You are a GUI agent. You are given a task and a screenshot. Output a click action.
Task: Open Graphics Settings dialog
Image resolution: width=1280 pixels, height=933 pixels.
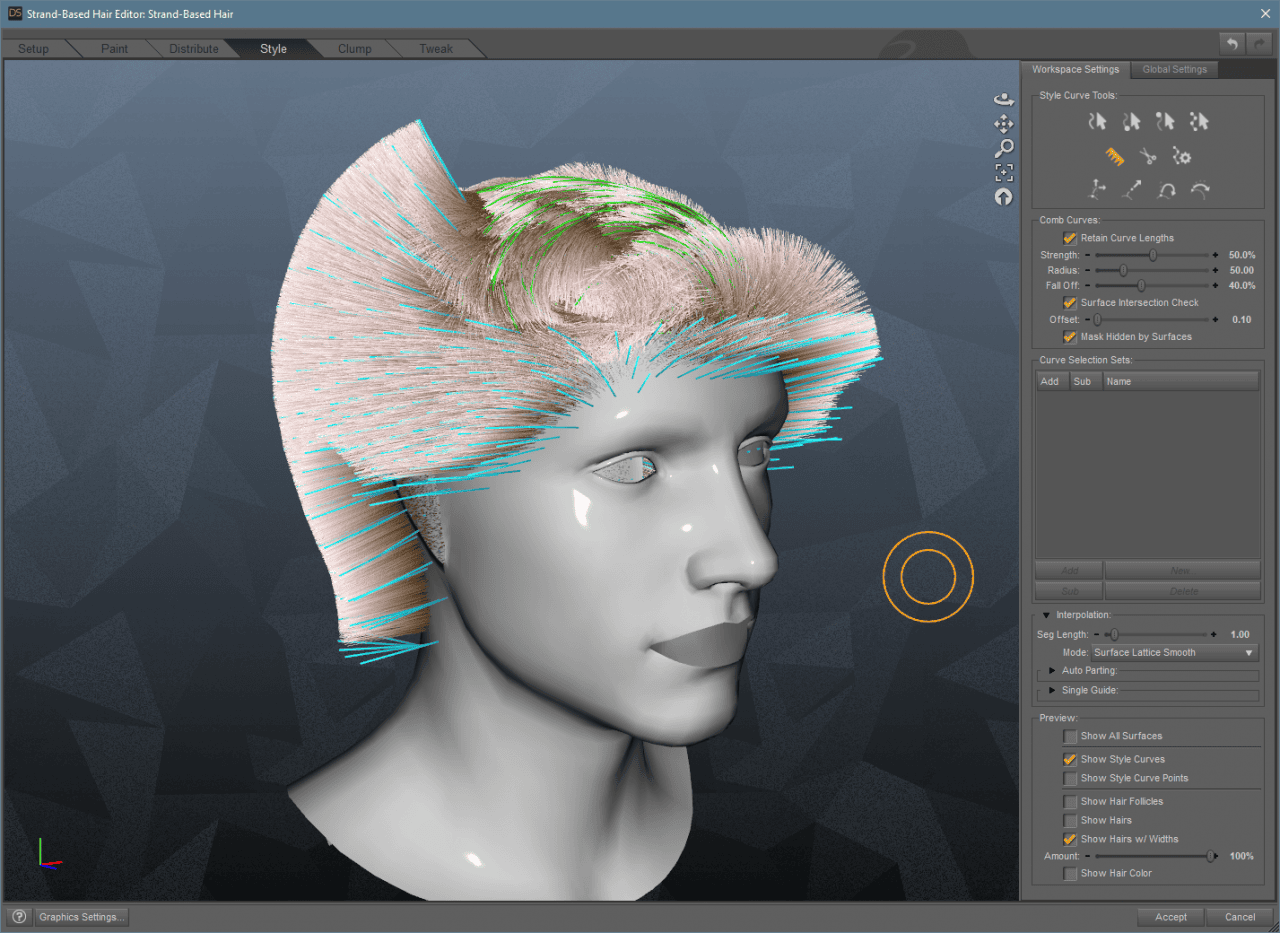pyautogui.click(x=82, y=917)
